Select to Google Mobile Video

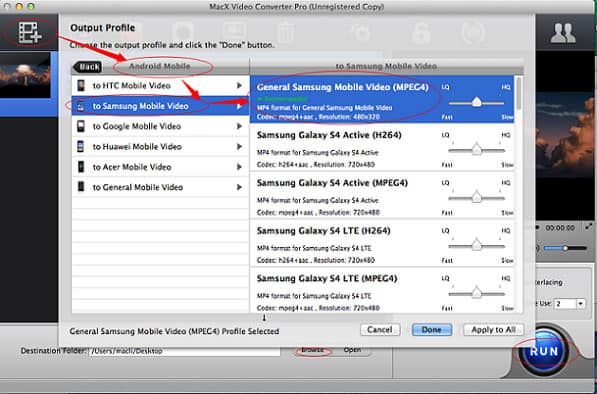pyautogui.click(x=160, y=126)
